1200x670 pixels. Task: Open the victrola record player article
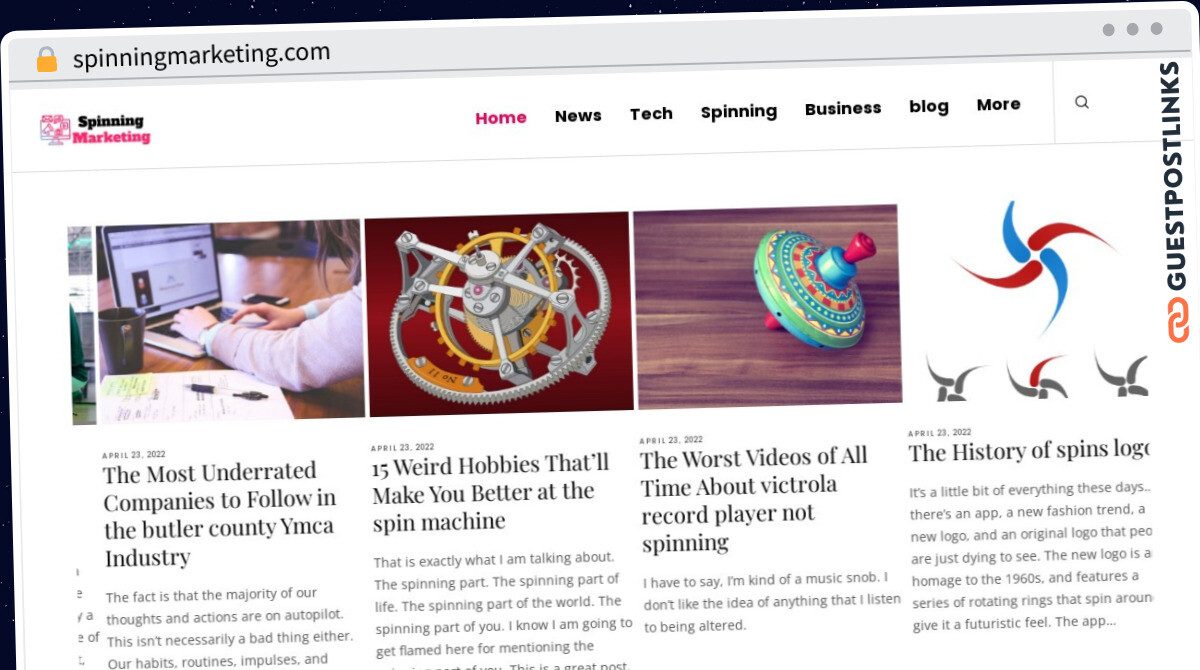click(x=754, y=500)
